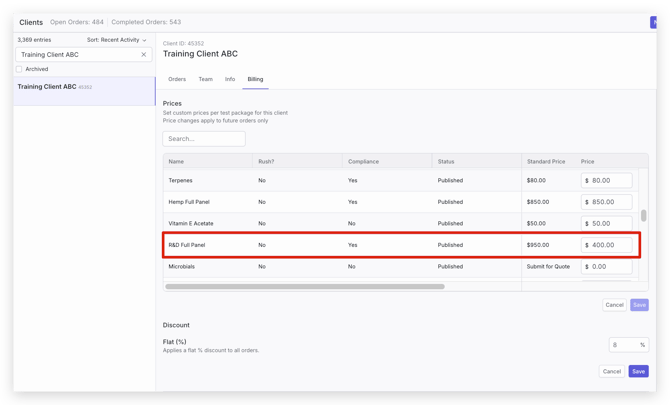Viewport: 670px width, 405px height.
Task: Click the Microbials price field
Action: [x=610, y=267]
